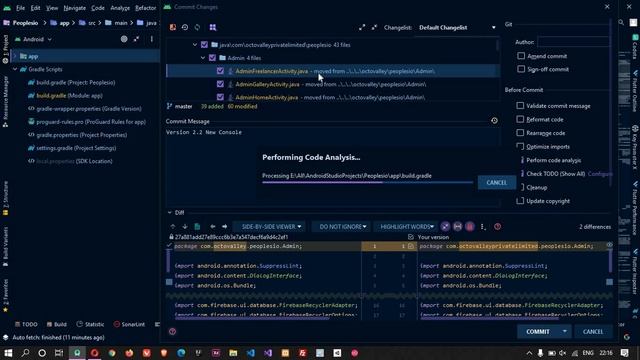The image size is (640, 360).
Task: Open the Changelist dropdown
Action: tap(458, 27)
